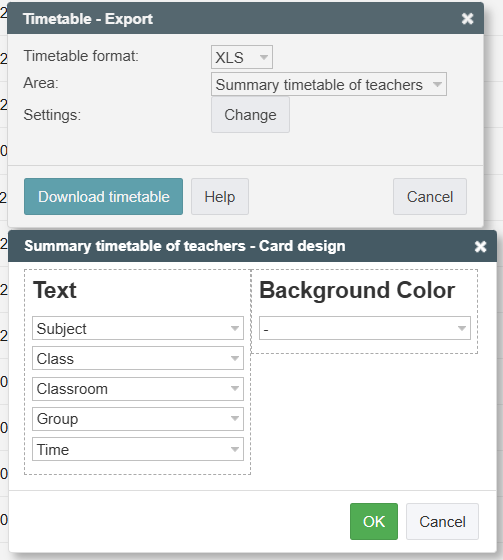The height and width of the screenshot is (560, 503).
Task: Click the Background Color heading
Action: tap(357, 290)
